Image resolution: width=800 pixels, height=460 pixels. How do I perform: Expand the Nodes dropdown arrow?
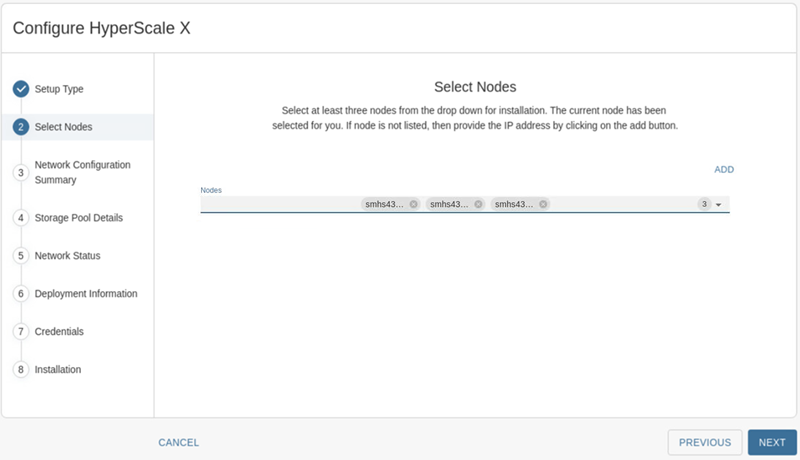[x=719, y=205]
